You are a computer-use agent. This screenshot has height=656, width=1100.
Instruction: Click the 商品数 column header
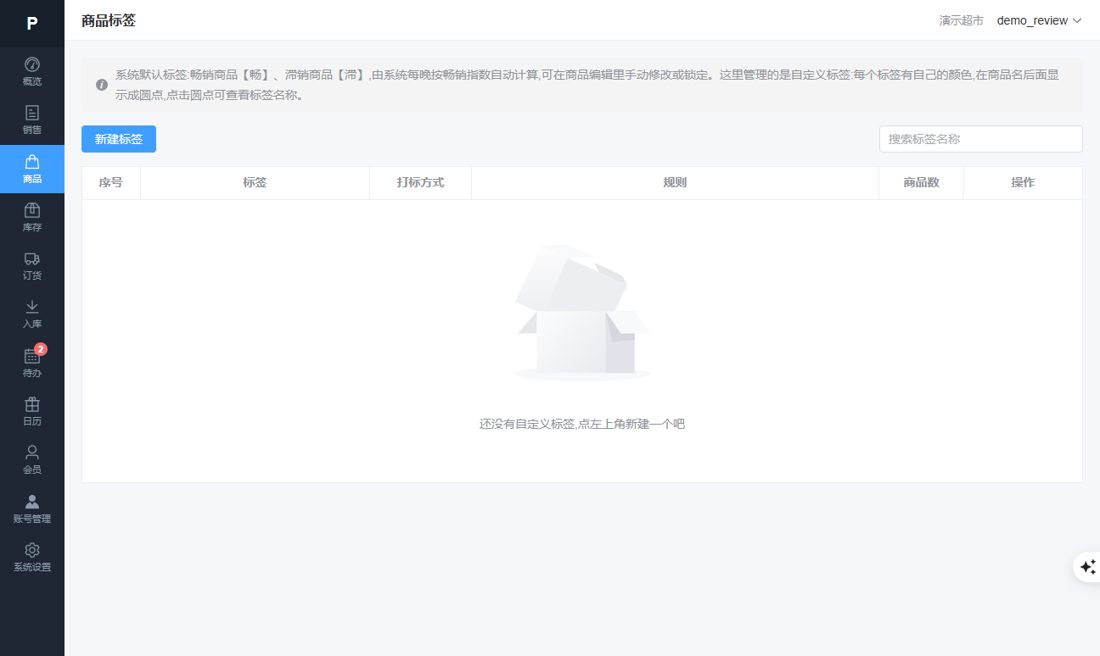tap(921, 182)
